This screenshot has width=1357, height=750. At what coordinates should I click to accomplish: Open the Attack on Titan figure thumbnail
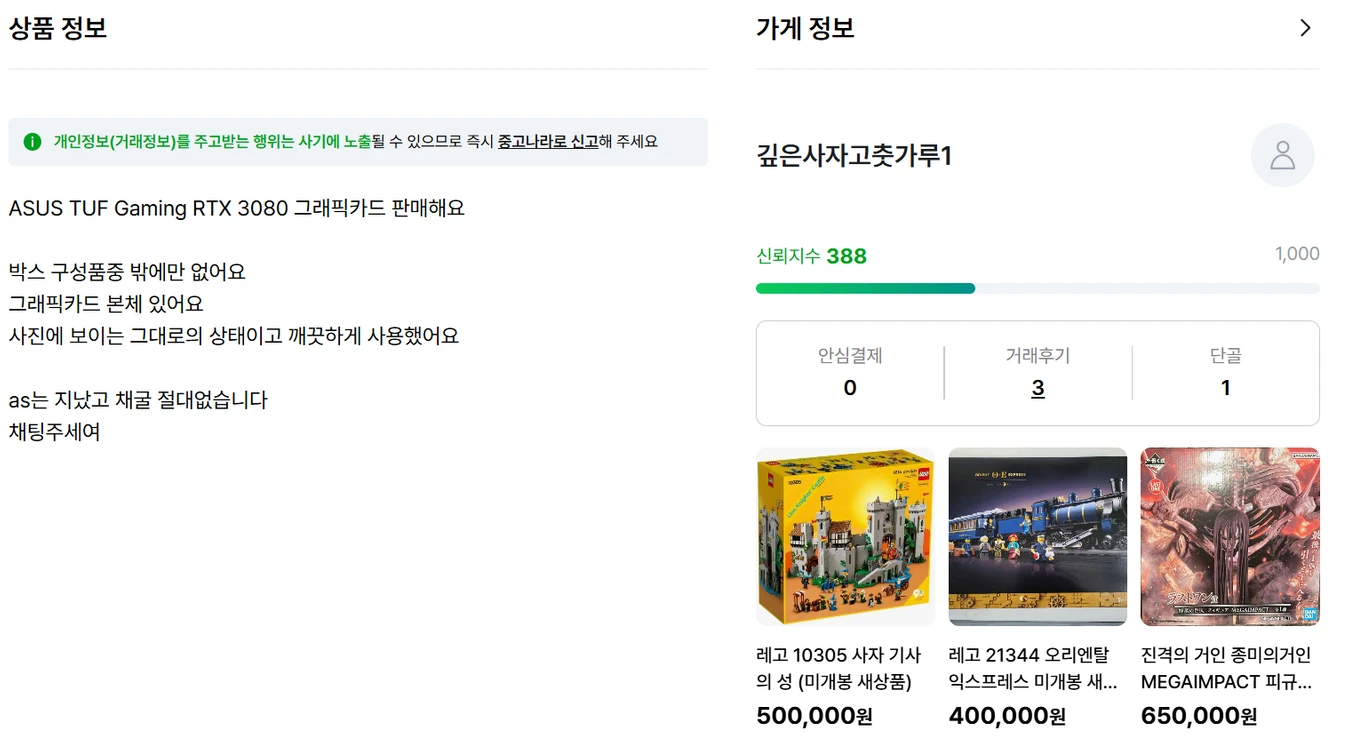pyautogui.click(x=1230, y=536)
